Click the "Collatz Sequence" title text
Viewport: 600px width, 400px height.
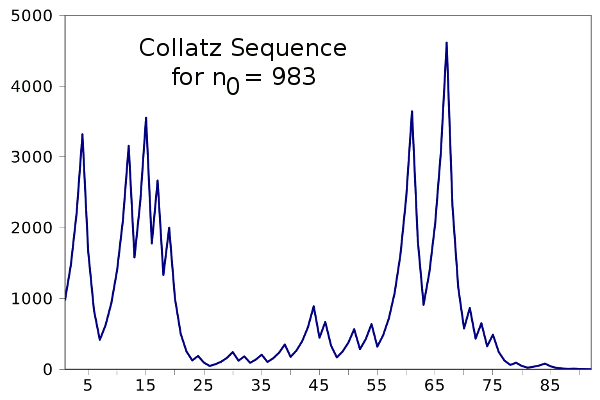243,48
